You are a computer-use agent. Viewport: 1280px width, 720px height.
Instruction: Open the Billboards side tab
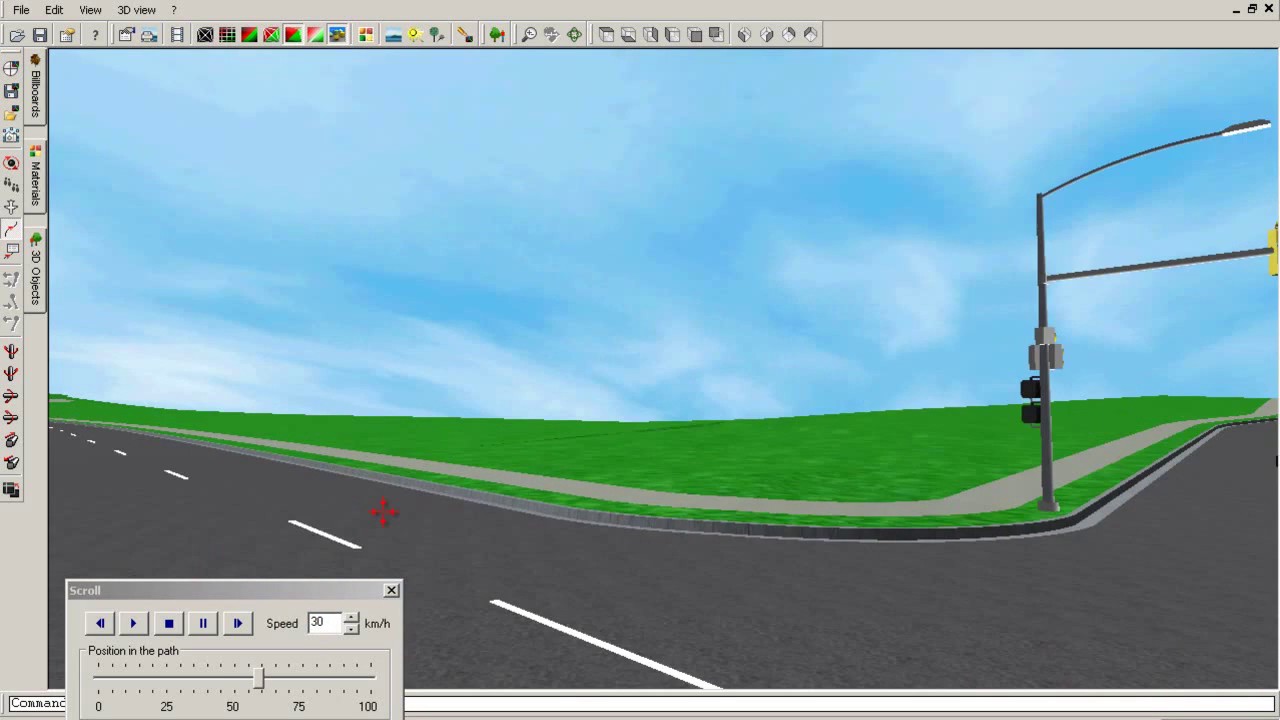click(35, 87)
